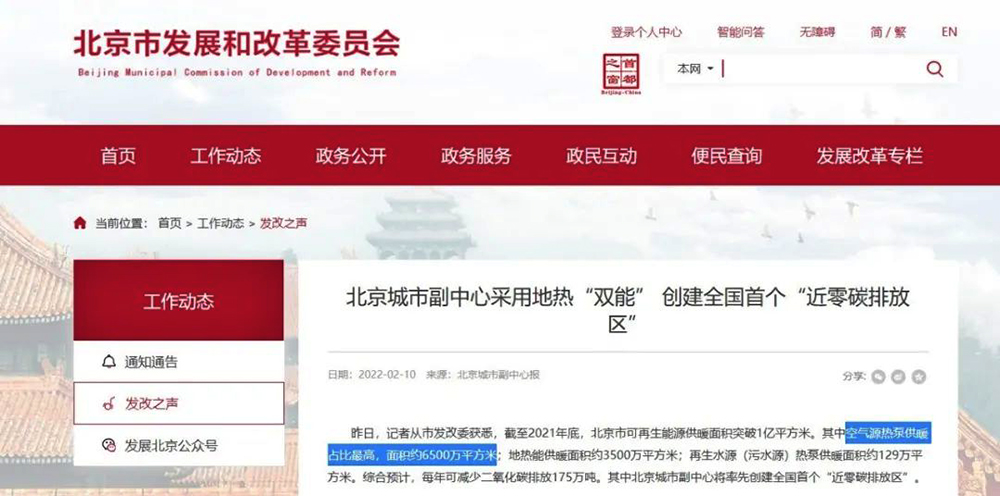This screenshot has width=1000, height=496.
Task: Open the 首页 nav menu item
Action: (x=118, y=156)
